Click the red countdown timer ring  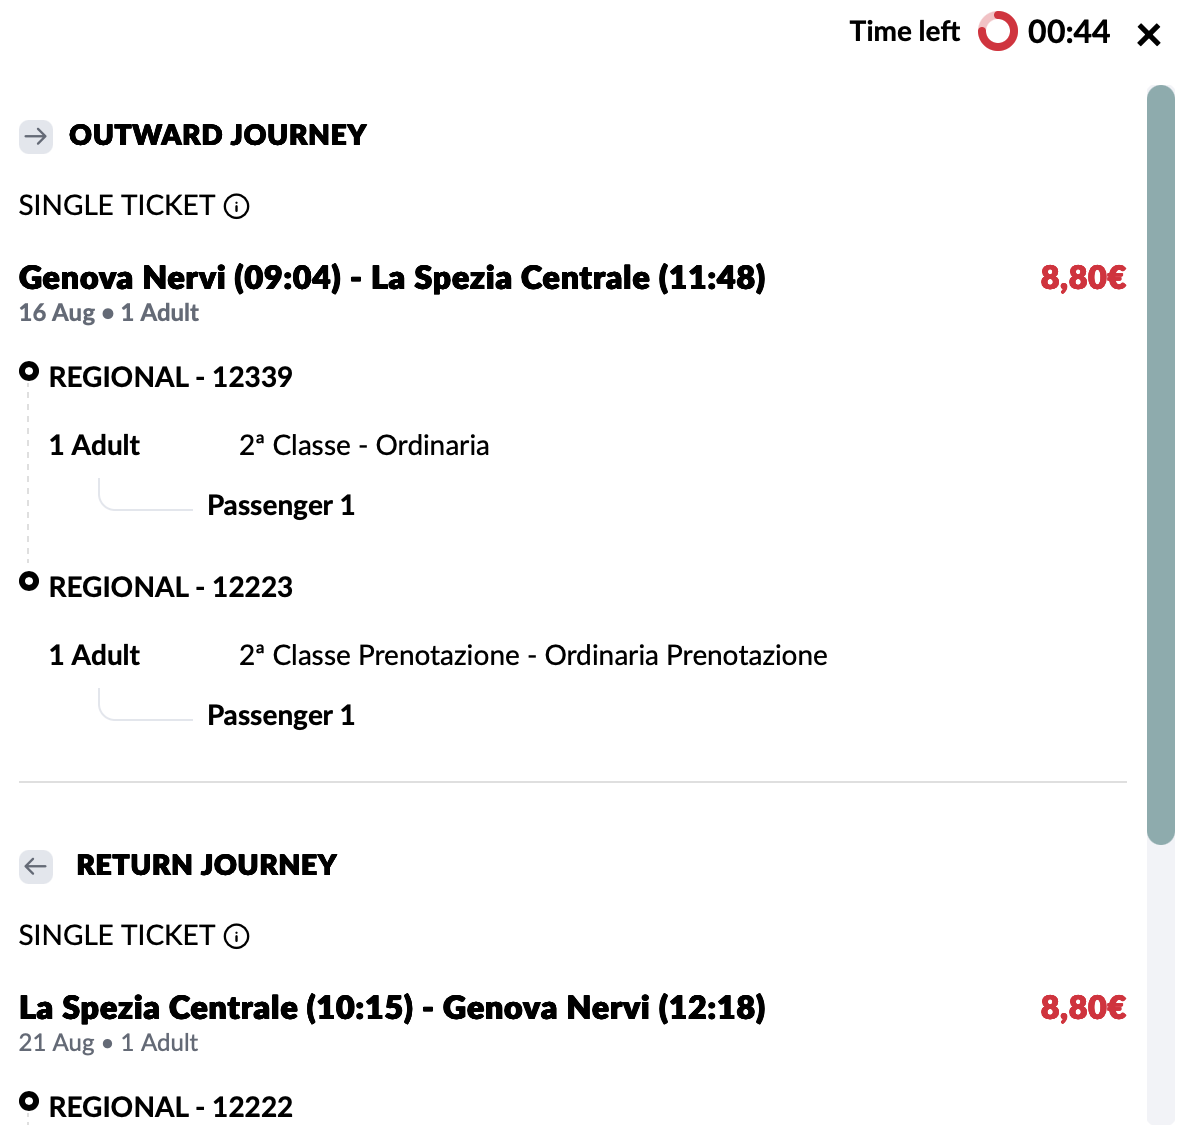[997, 32]
